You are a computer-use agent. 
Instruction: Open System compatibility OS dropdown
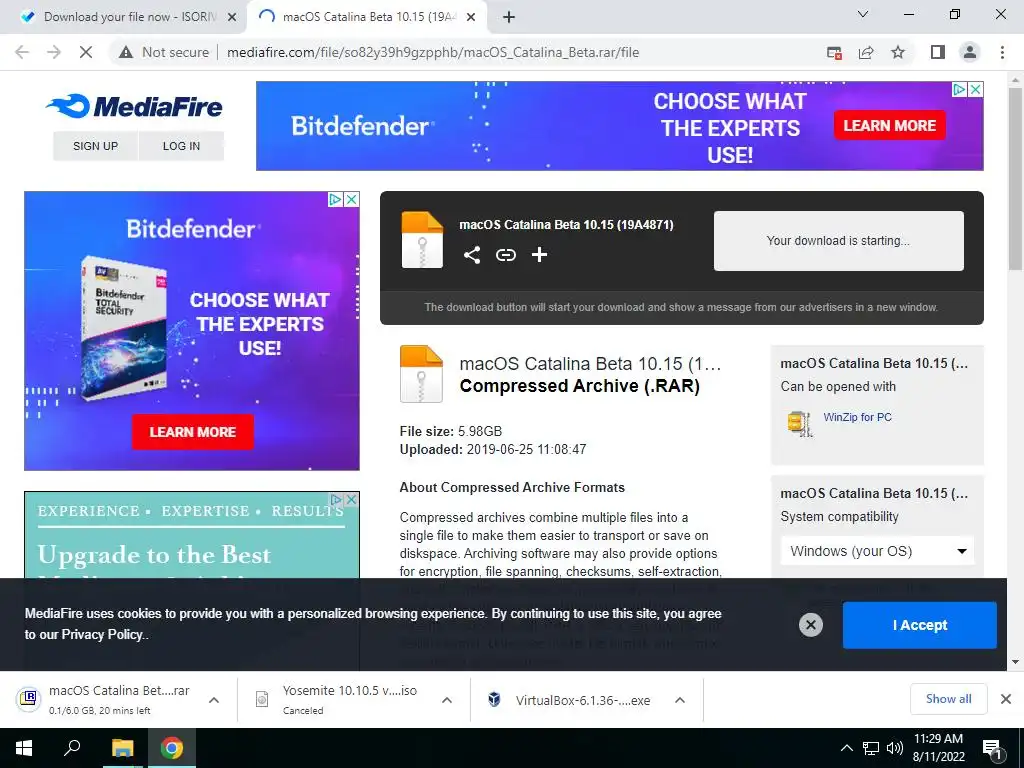click(877, 551)
